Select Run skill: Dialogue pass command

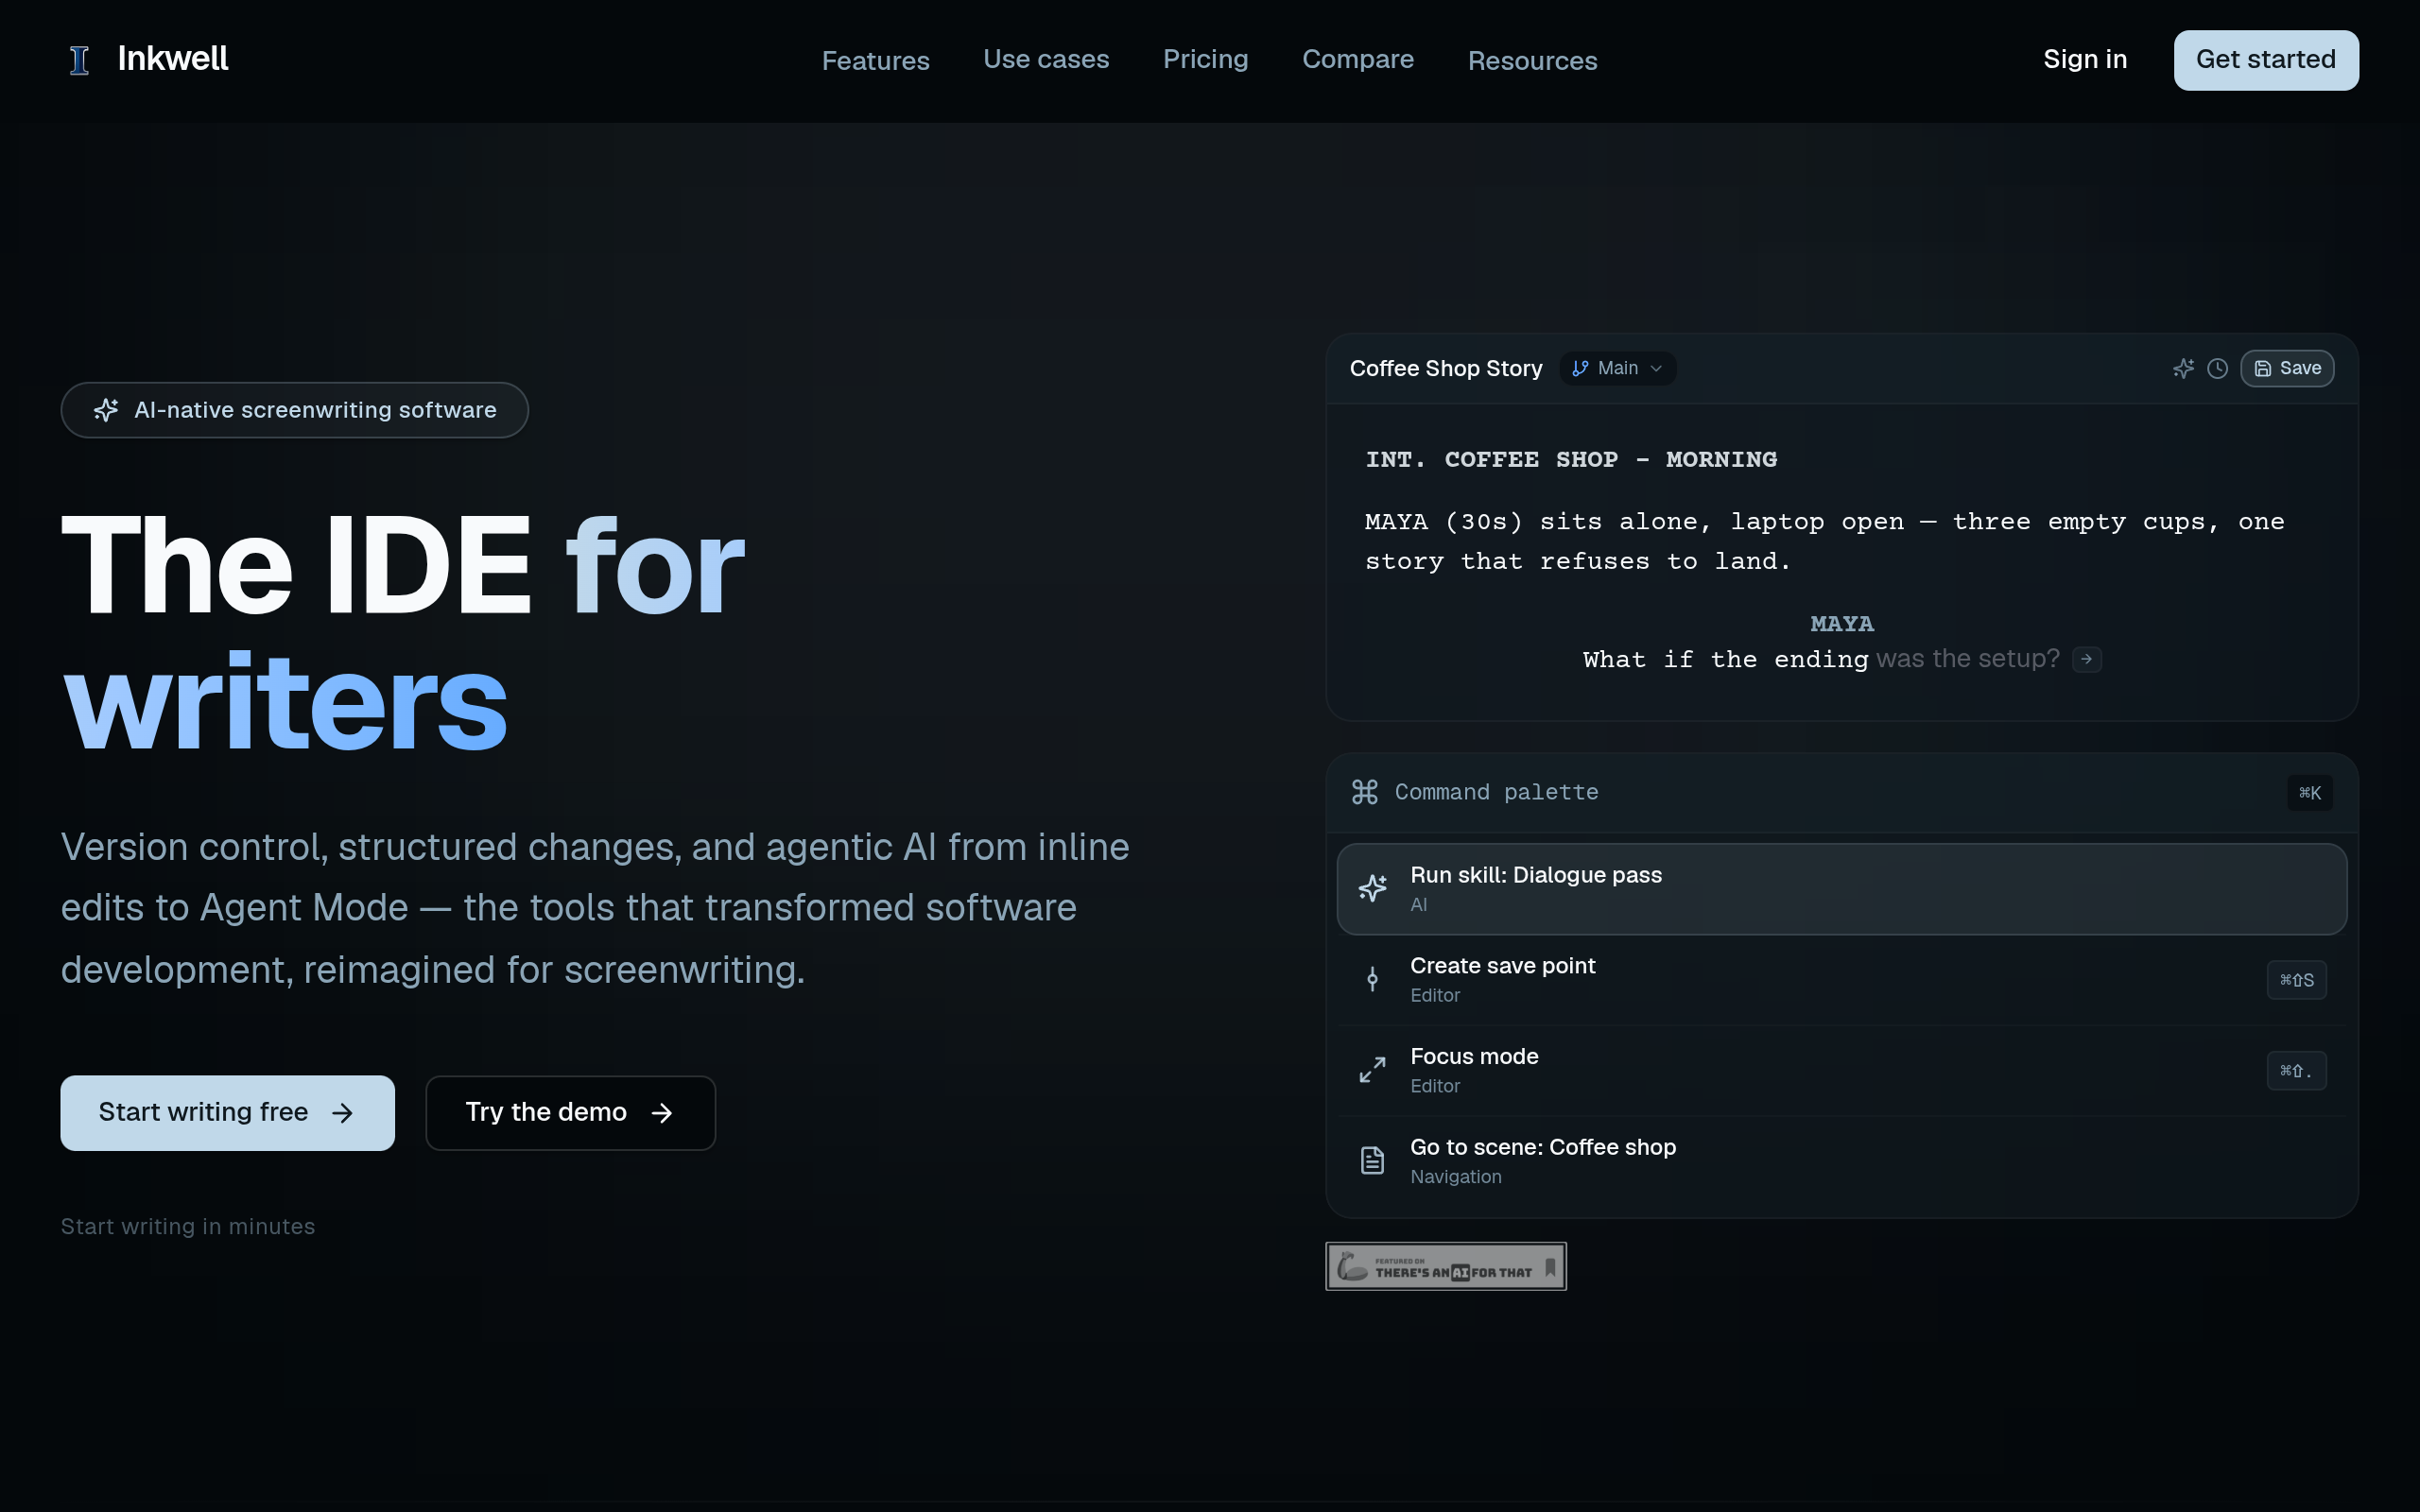[1842, 889]
